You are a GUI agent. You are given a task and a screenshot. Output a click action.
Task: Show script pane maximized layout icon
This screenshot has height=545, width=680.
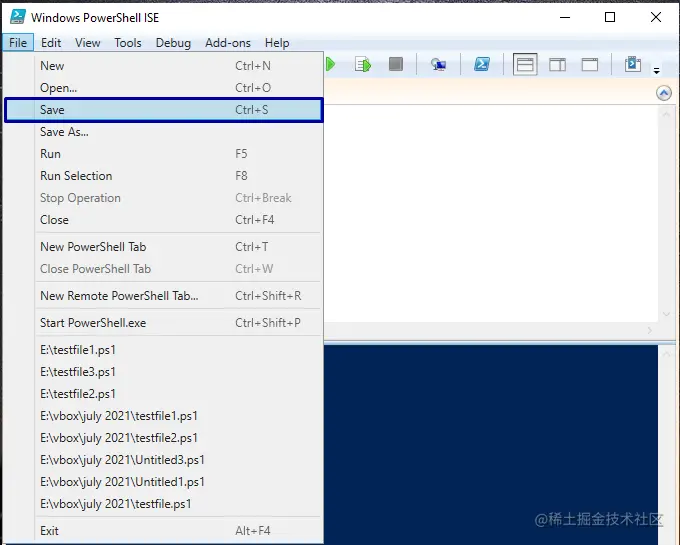[590, 65]
